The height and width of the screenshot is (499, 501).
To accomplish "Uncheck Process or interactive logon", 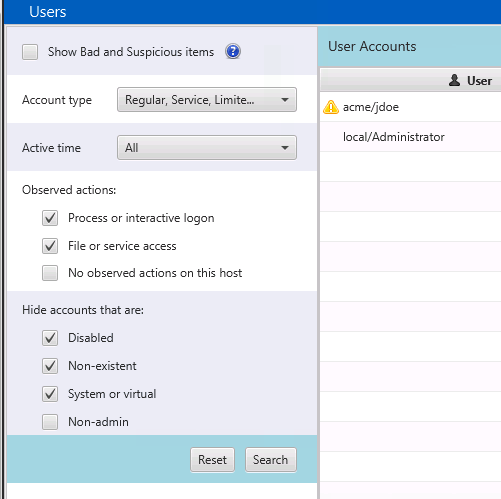I will point(50,218).
